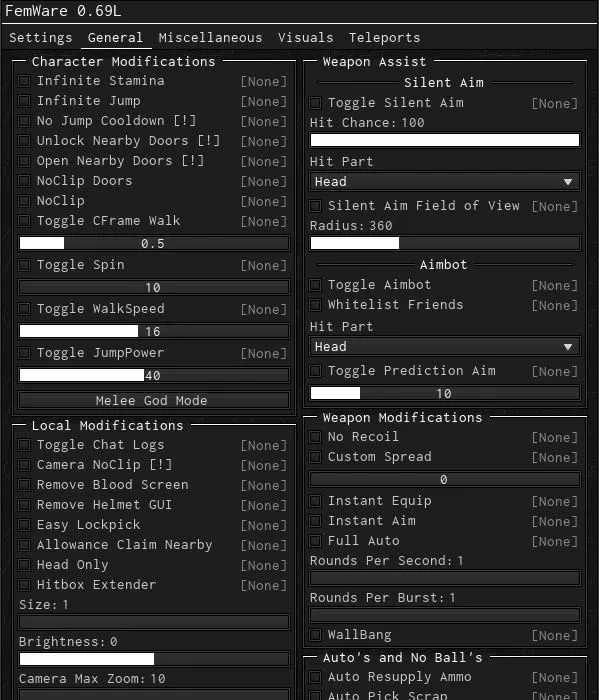Screen dimensions: 599x700
Task: Expand the Aimbot Hit Part dropdown
Action: [x=445, y=347]
